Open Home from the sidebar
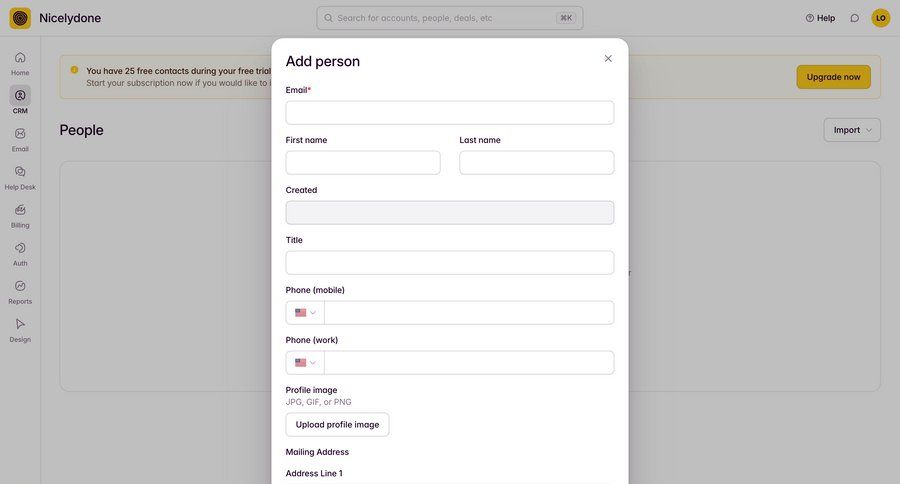The width and height of the screenshot is (900, 484). [x=20, y=63]
